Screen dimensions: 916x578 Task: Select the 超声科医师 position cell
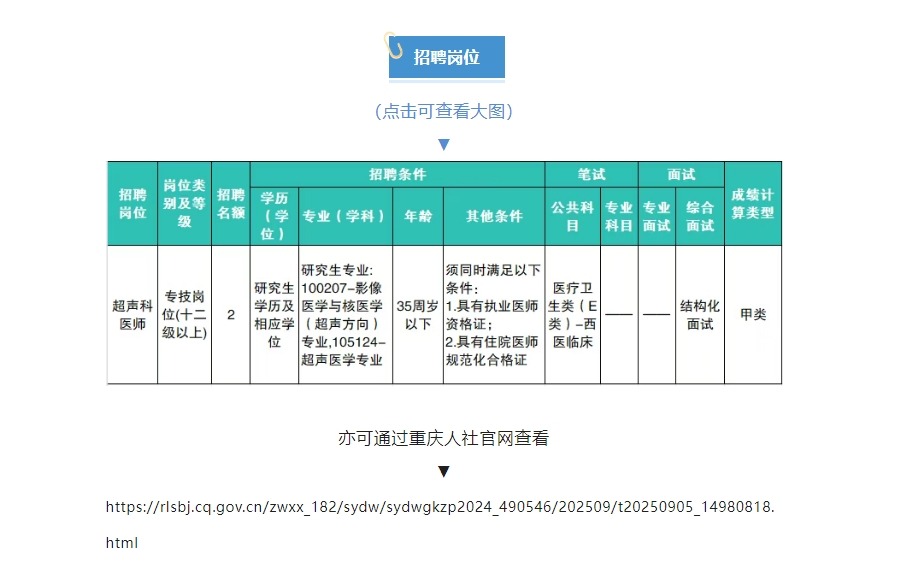pyautogui.click(x=132, y=314)
